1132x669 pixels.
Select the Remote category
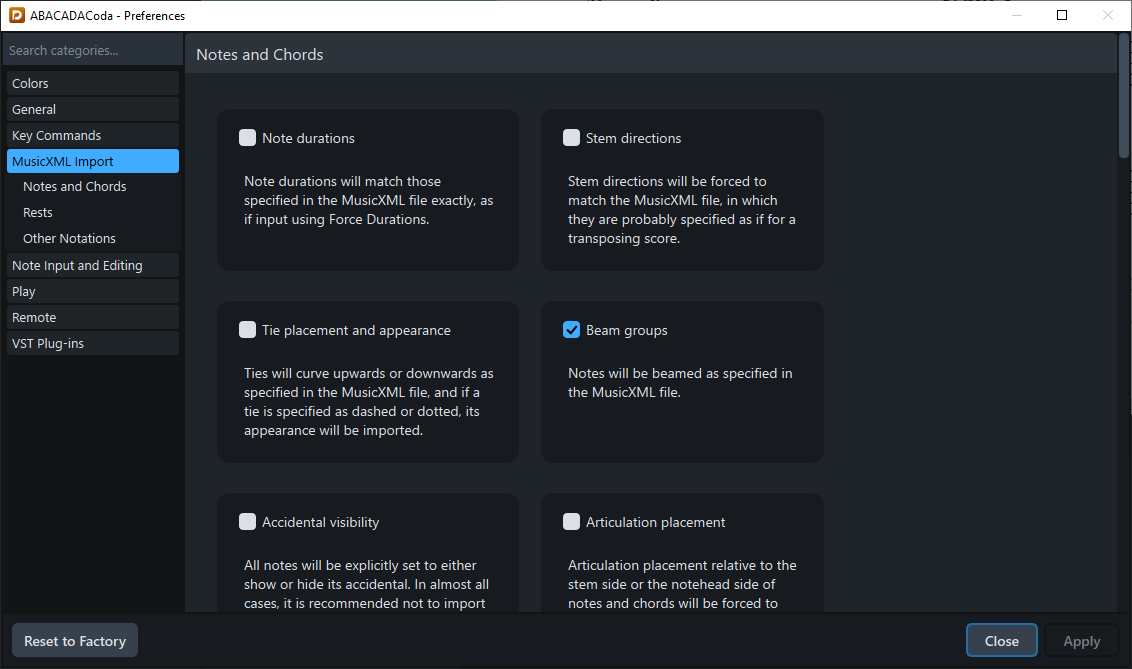tap(92, 317)
